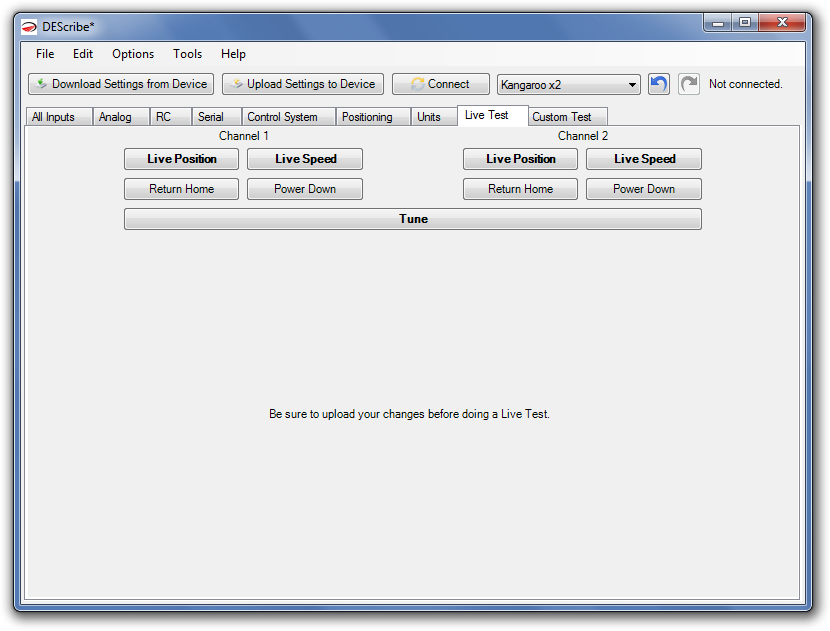Open the Tools menu

pyautogui.click(x=187, y=54)
